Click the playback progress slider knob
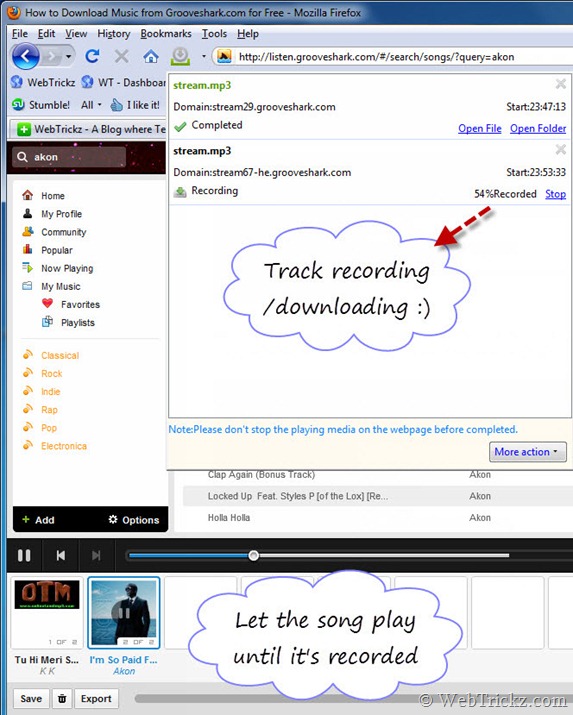Screen dimensions: 573x715 pos(254,555)
